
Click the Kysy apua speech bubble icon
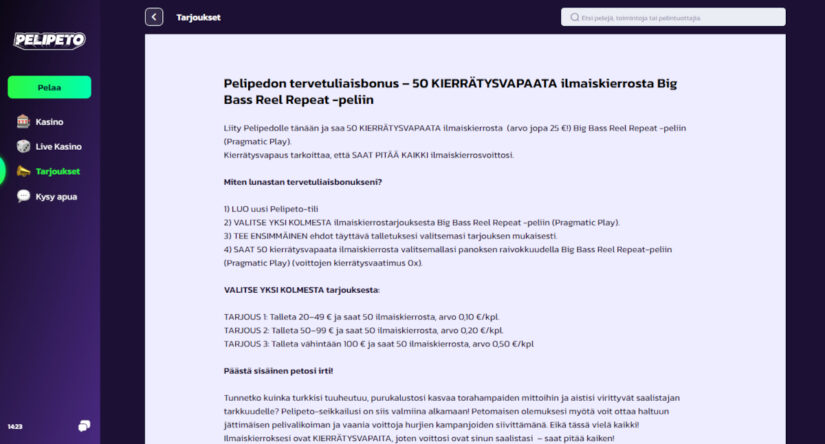pyautogui.click(x=23, y=196)
